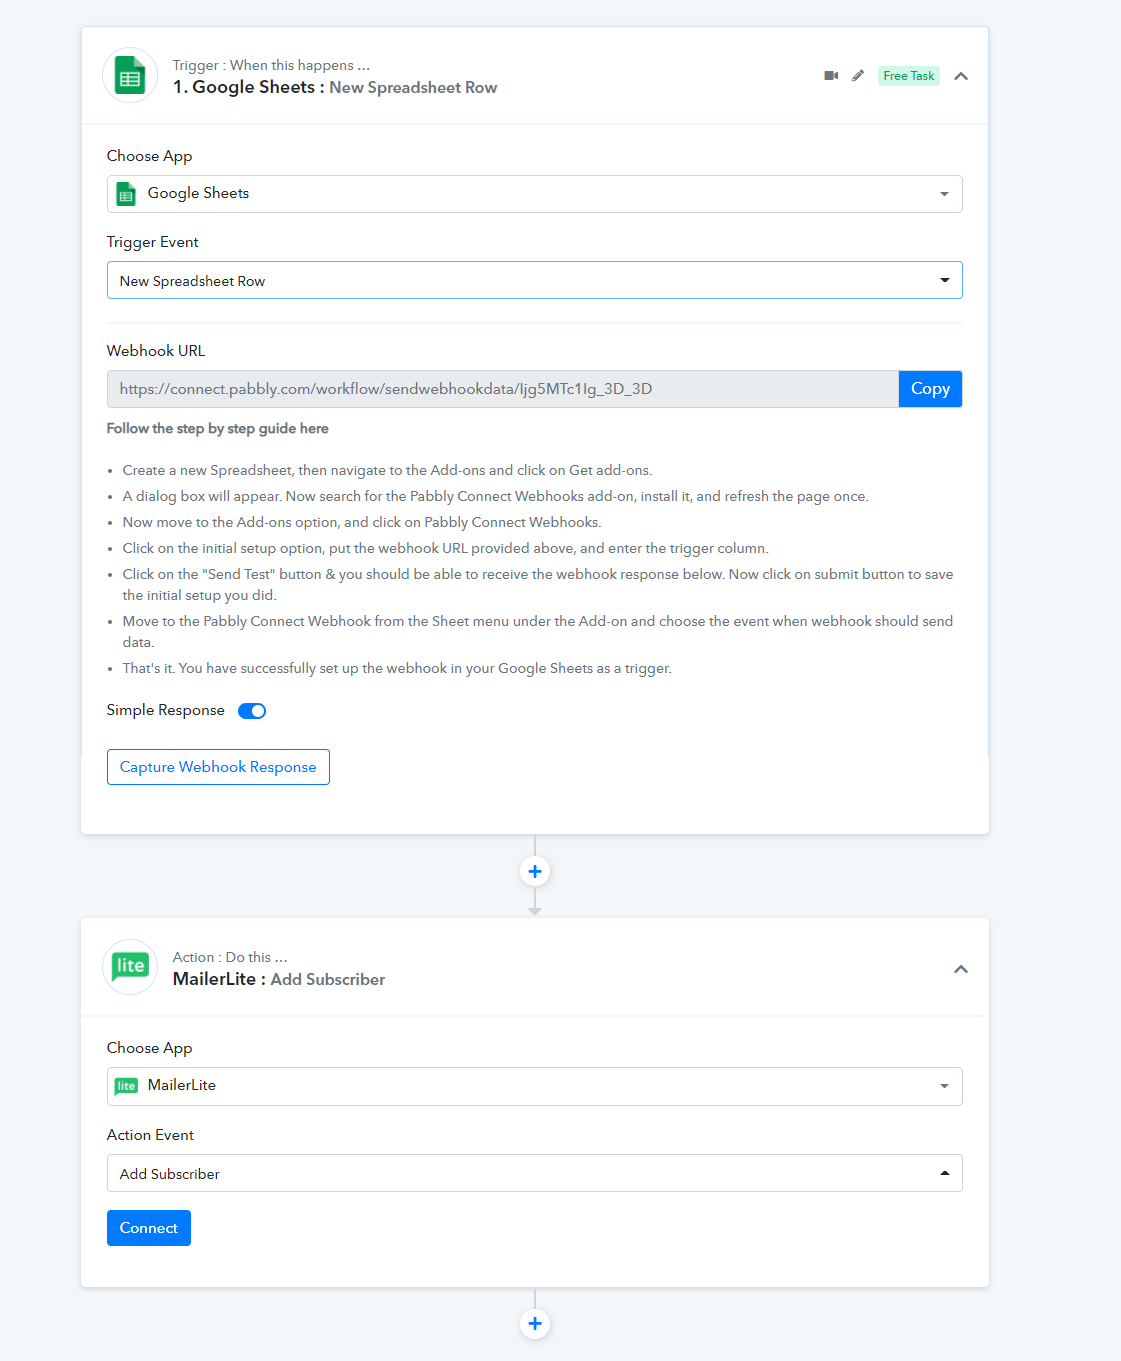Open the Google Sheets Choose App dropdown

pos(534,194)
